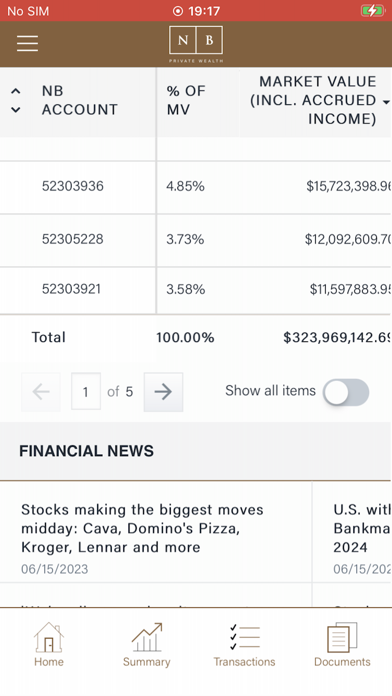
Task: Toggle Show all items switch
Action: pyautogui.click(x=346, y=392)
